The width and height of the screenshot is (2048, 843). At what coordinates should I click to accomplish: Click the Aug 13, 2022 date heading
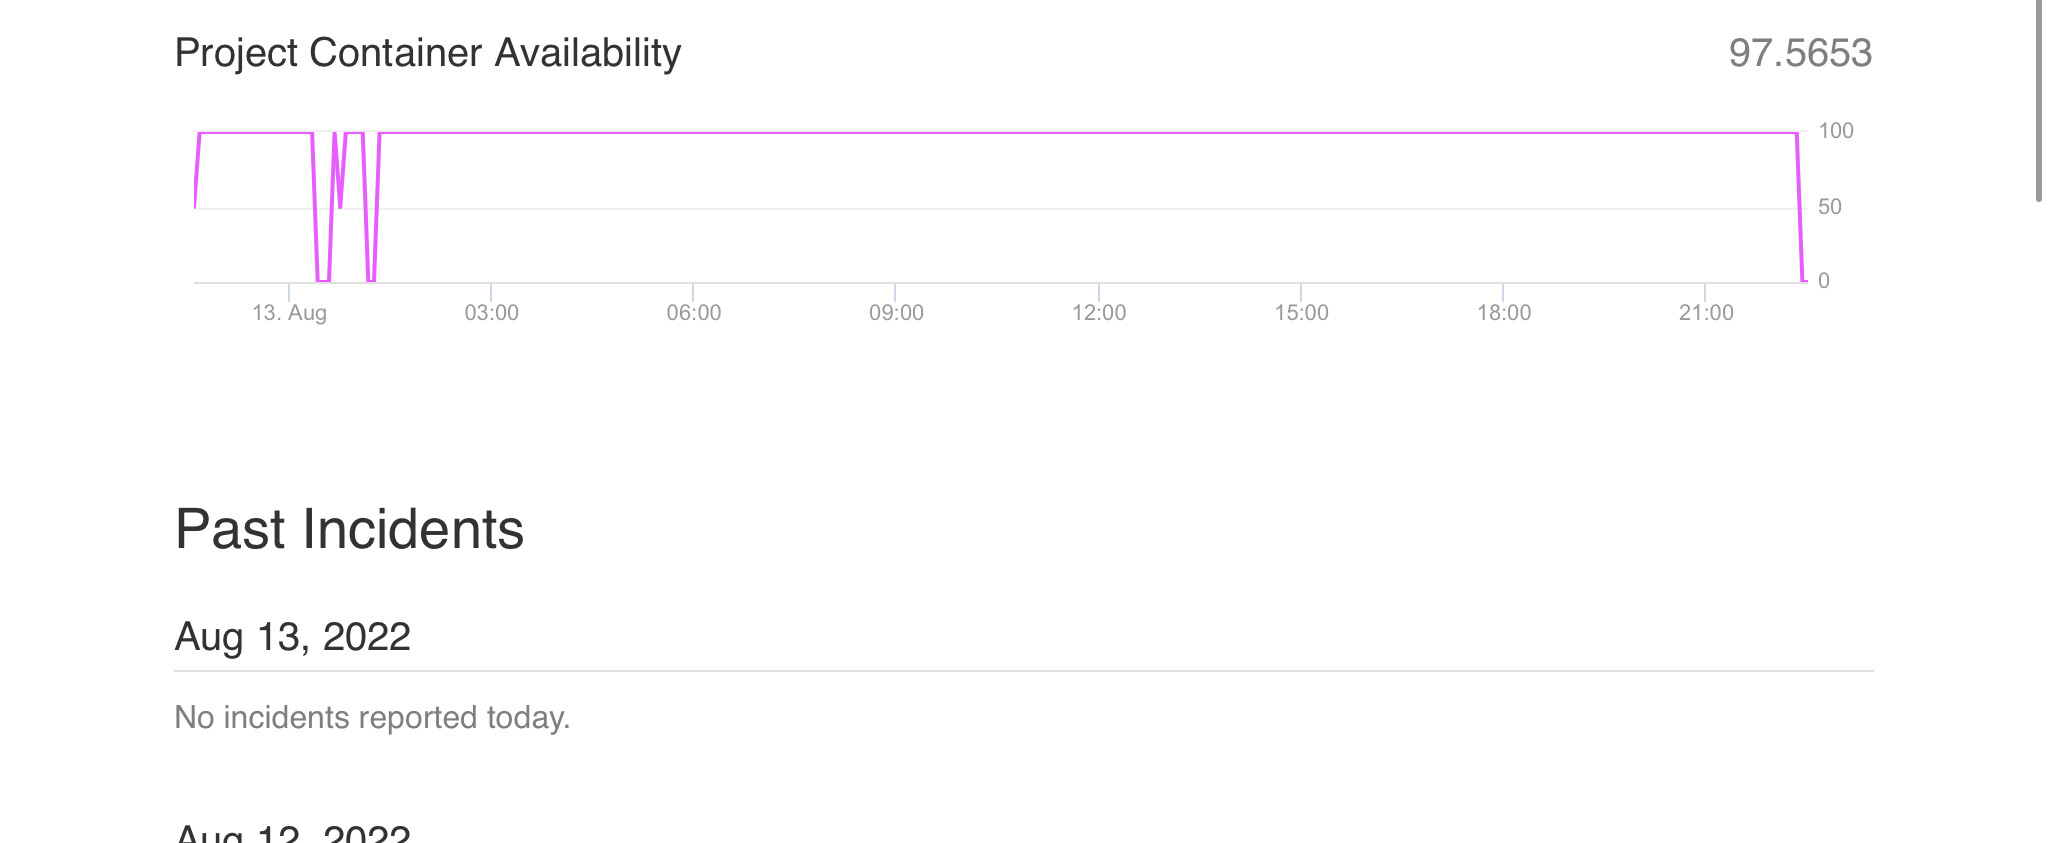[293, 637]
